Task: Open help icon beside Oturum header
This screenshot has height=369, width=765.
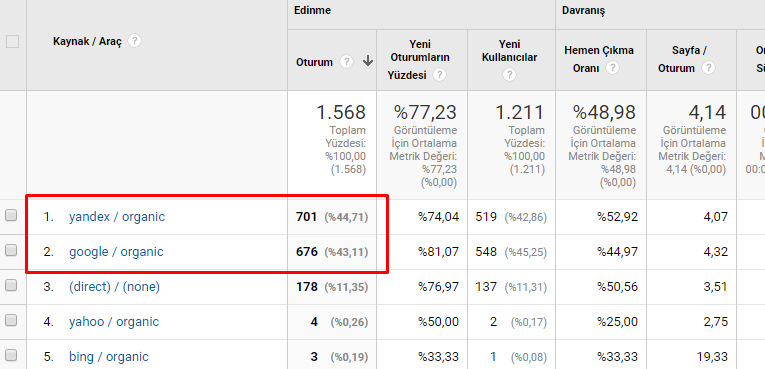Action: [346, 62]
